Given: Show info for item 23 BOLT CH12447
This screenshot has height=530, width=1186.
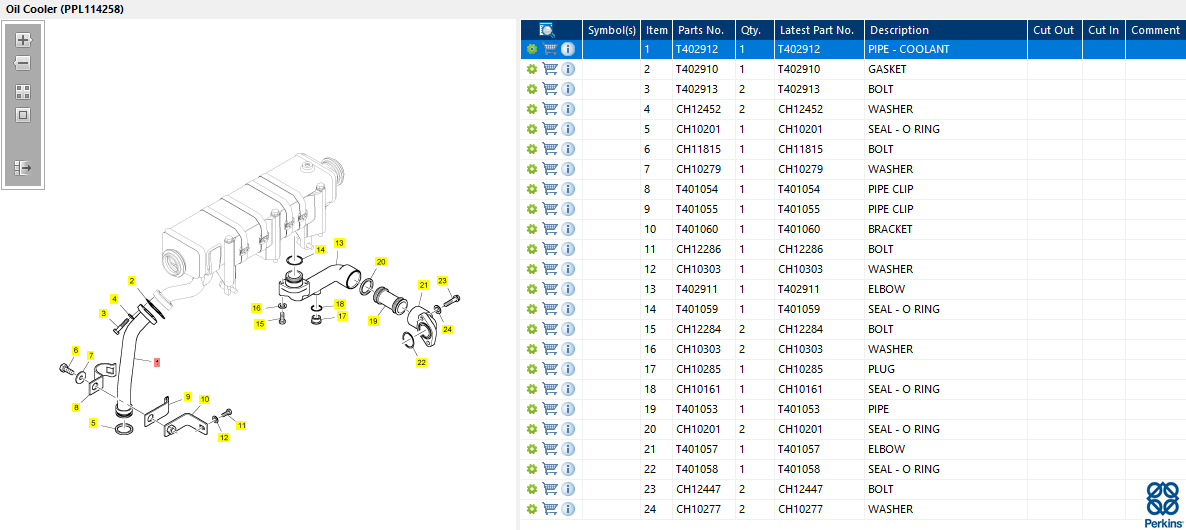Looking at the screenshot, I should click(568, 489).
